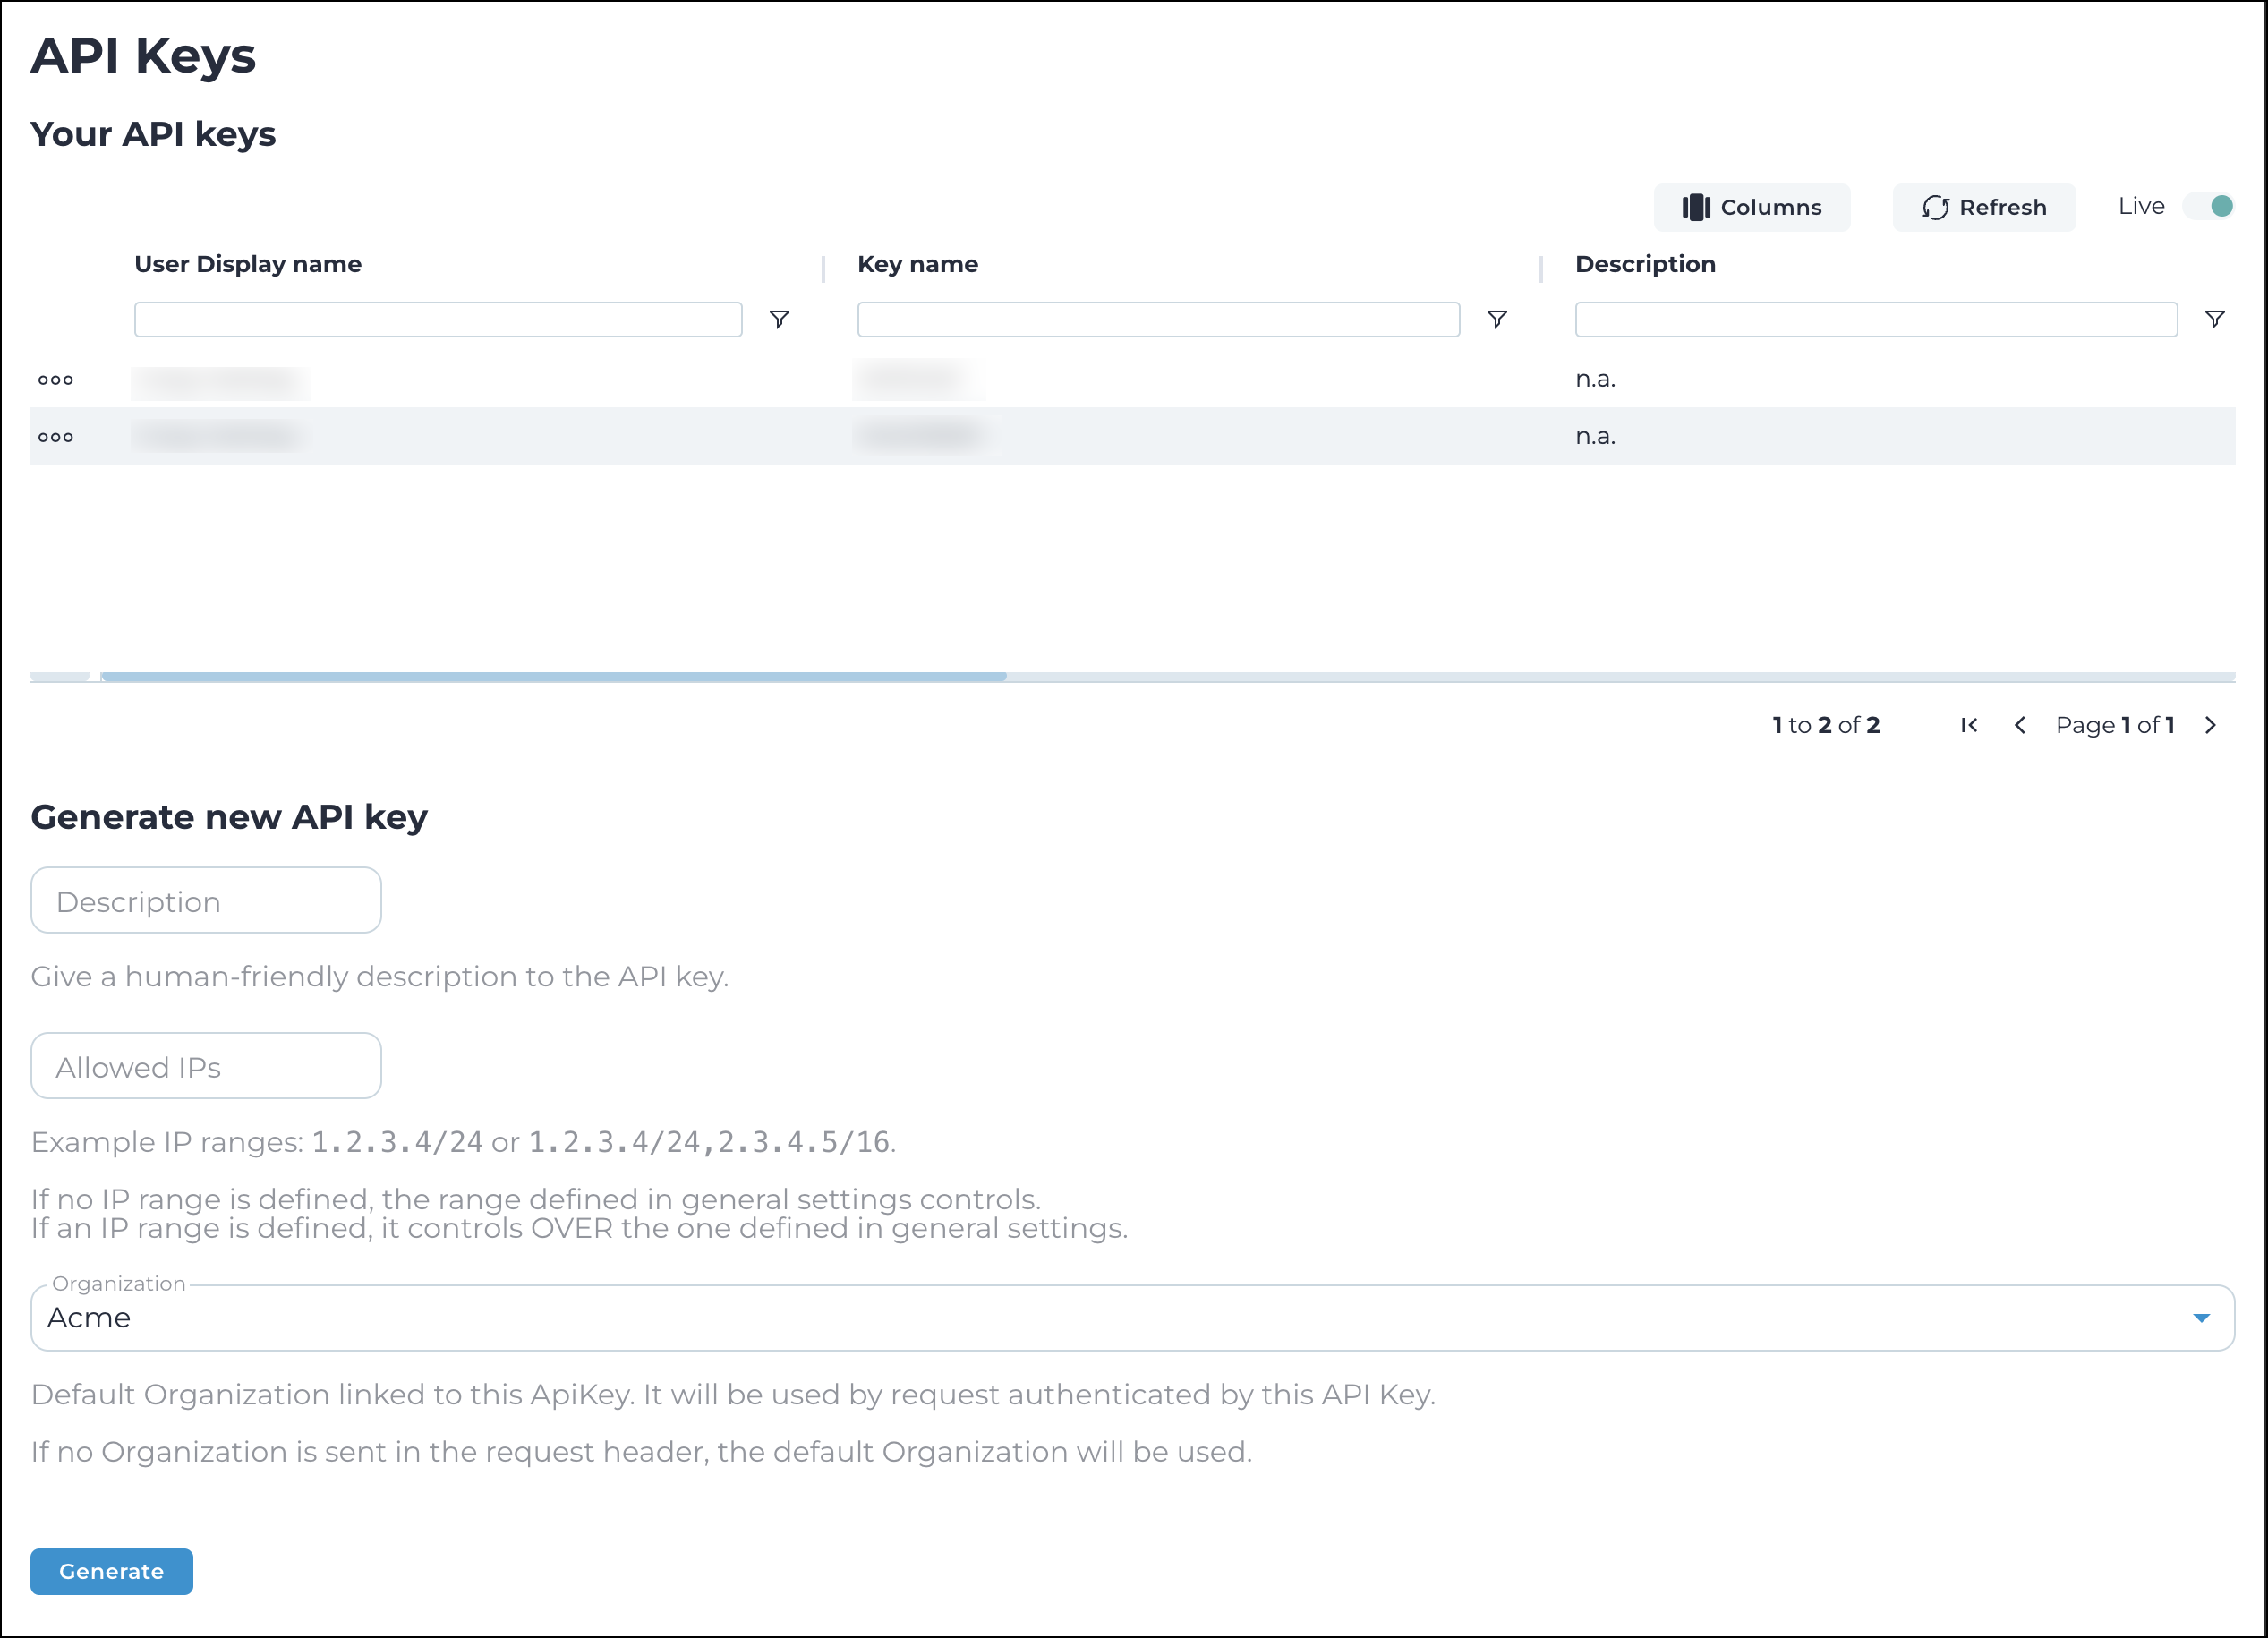Sort by Description column header

[1645, 264]
